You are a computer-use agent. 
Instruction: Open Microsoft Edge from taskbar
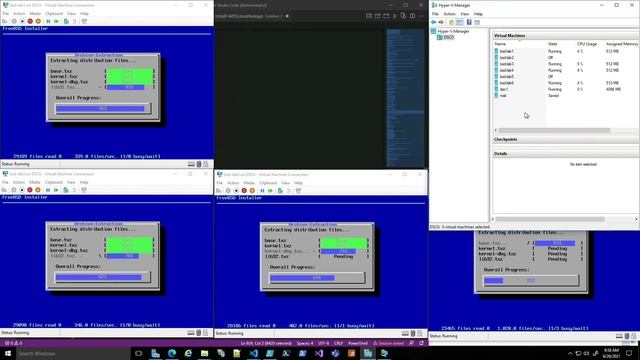pyautogui.click(x=172, y=353)
